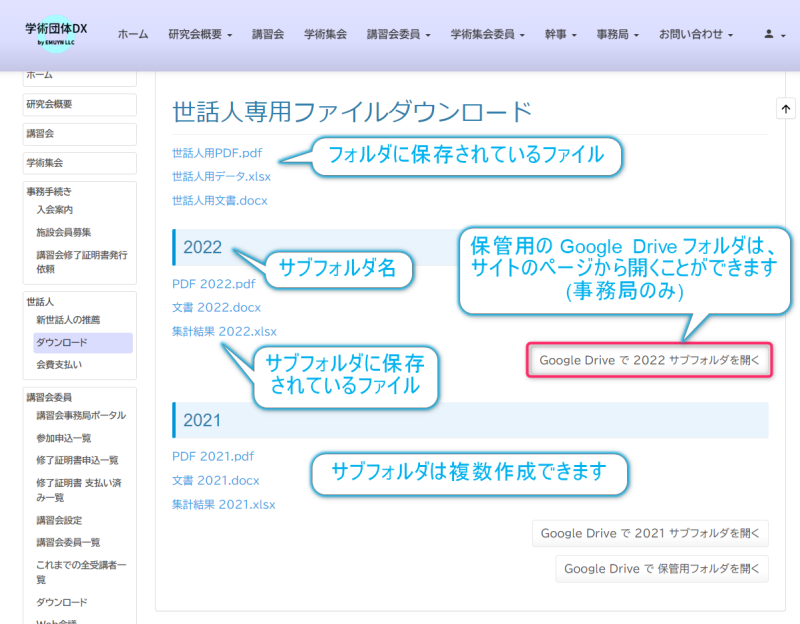Download 世話人用データ.xlsx
The image size is (800, 624).
pyautogui.click(x=221, y=177)
